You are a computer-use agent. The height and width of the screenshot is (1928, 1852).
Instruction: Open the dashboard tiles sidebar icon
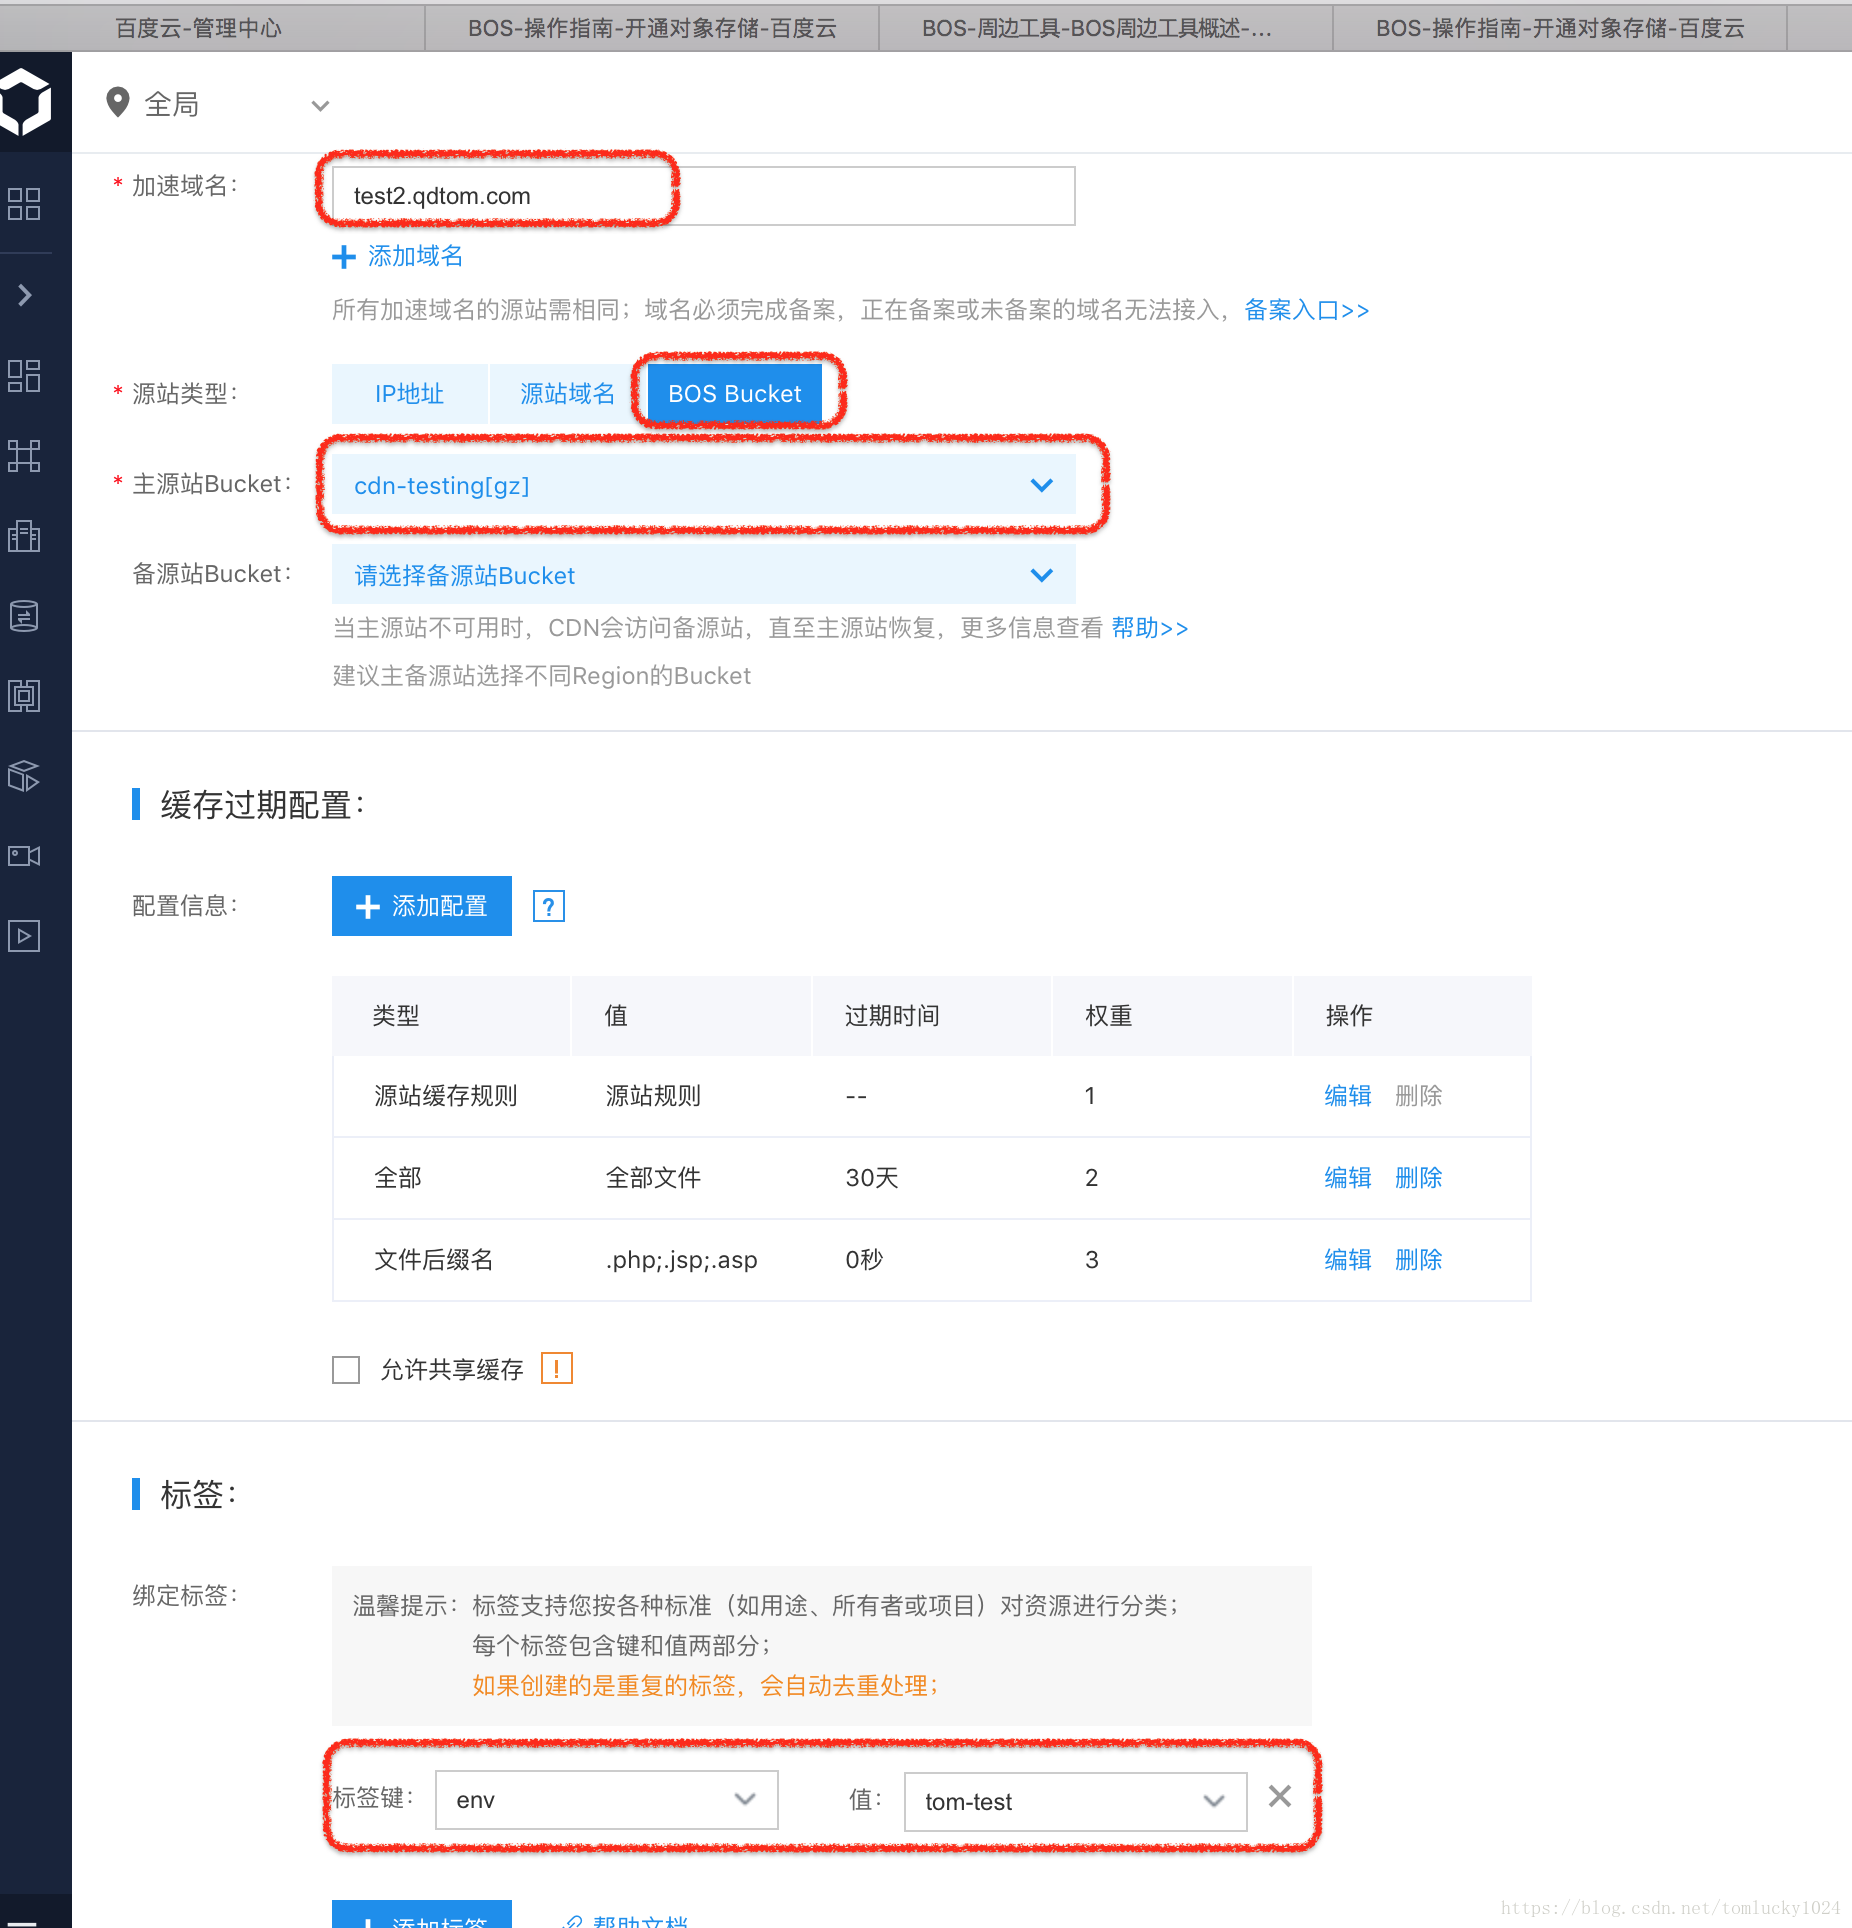24,376
